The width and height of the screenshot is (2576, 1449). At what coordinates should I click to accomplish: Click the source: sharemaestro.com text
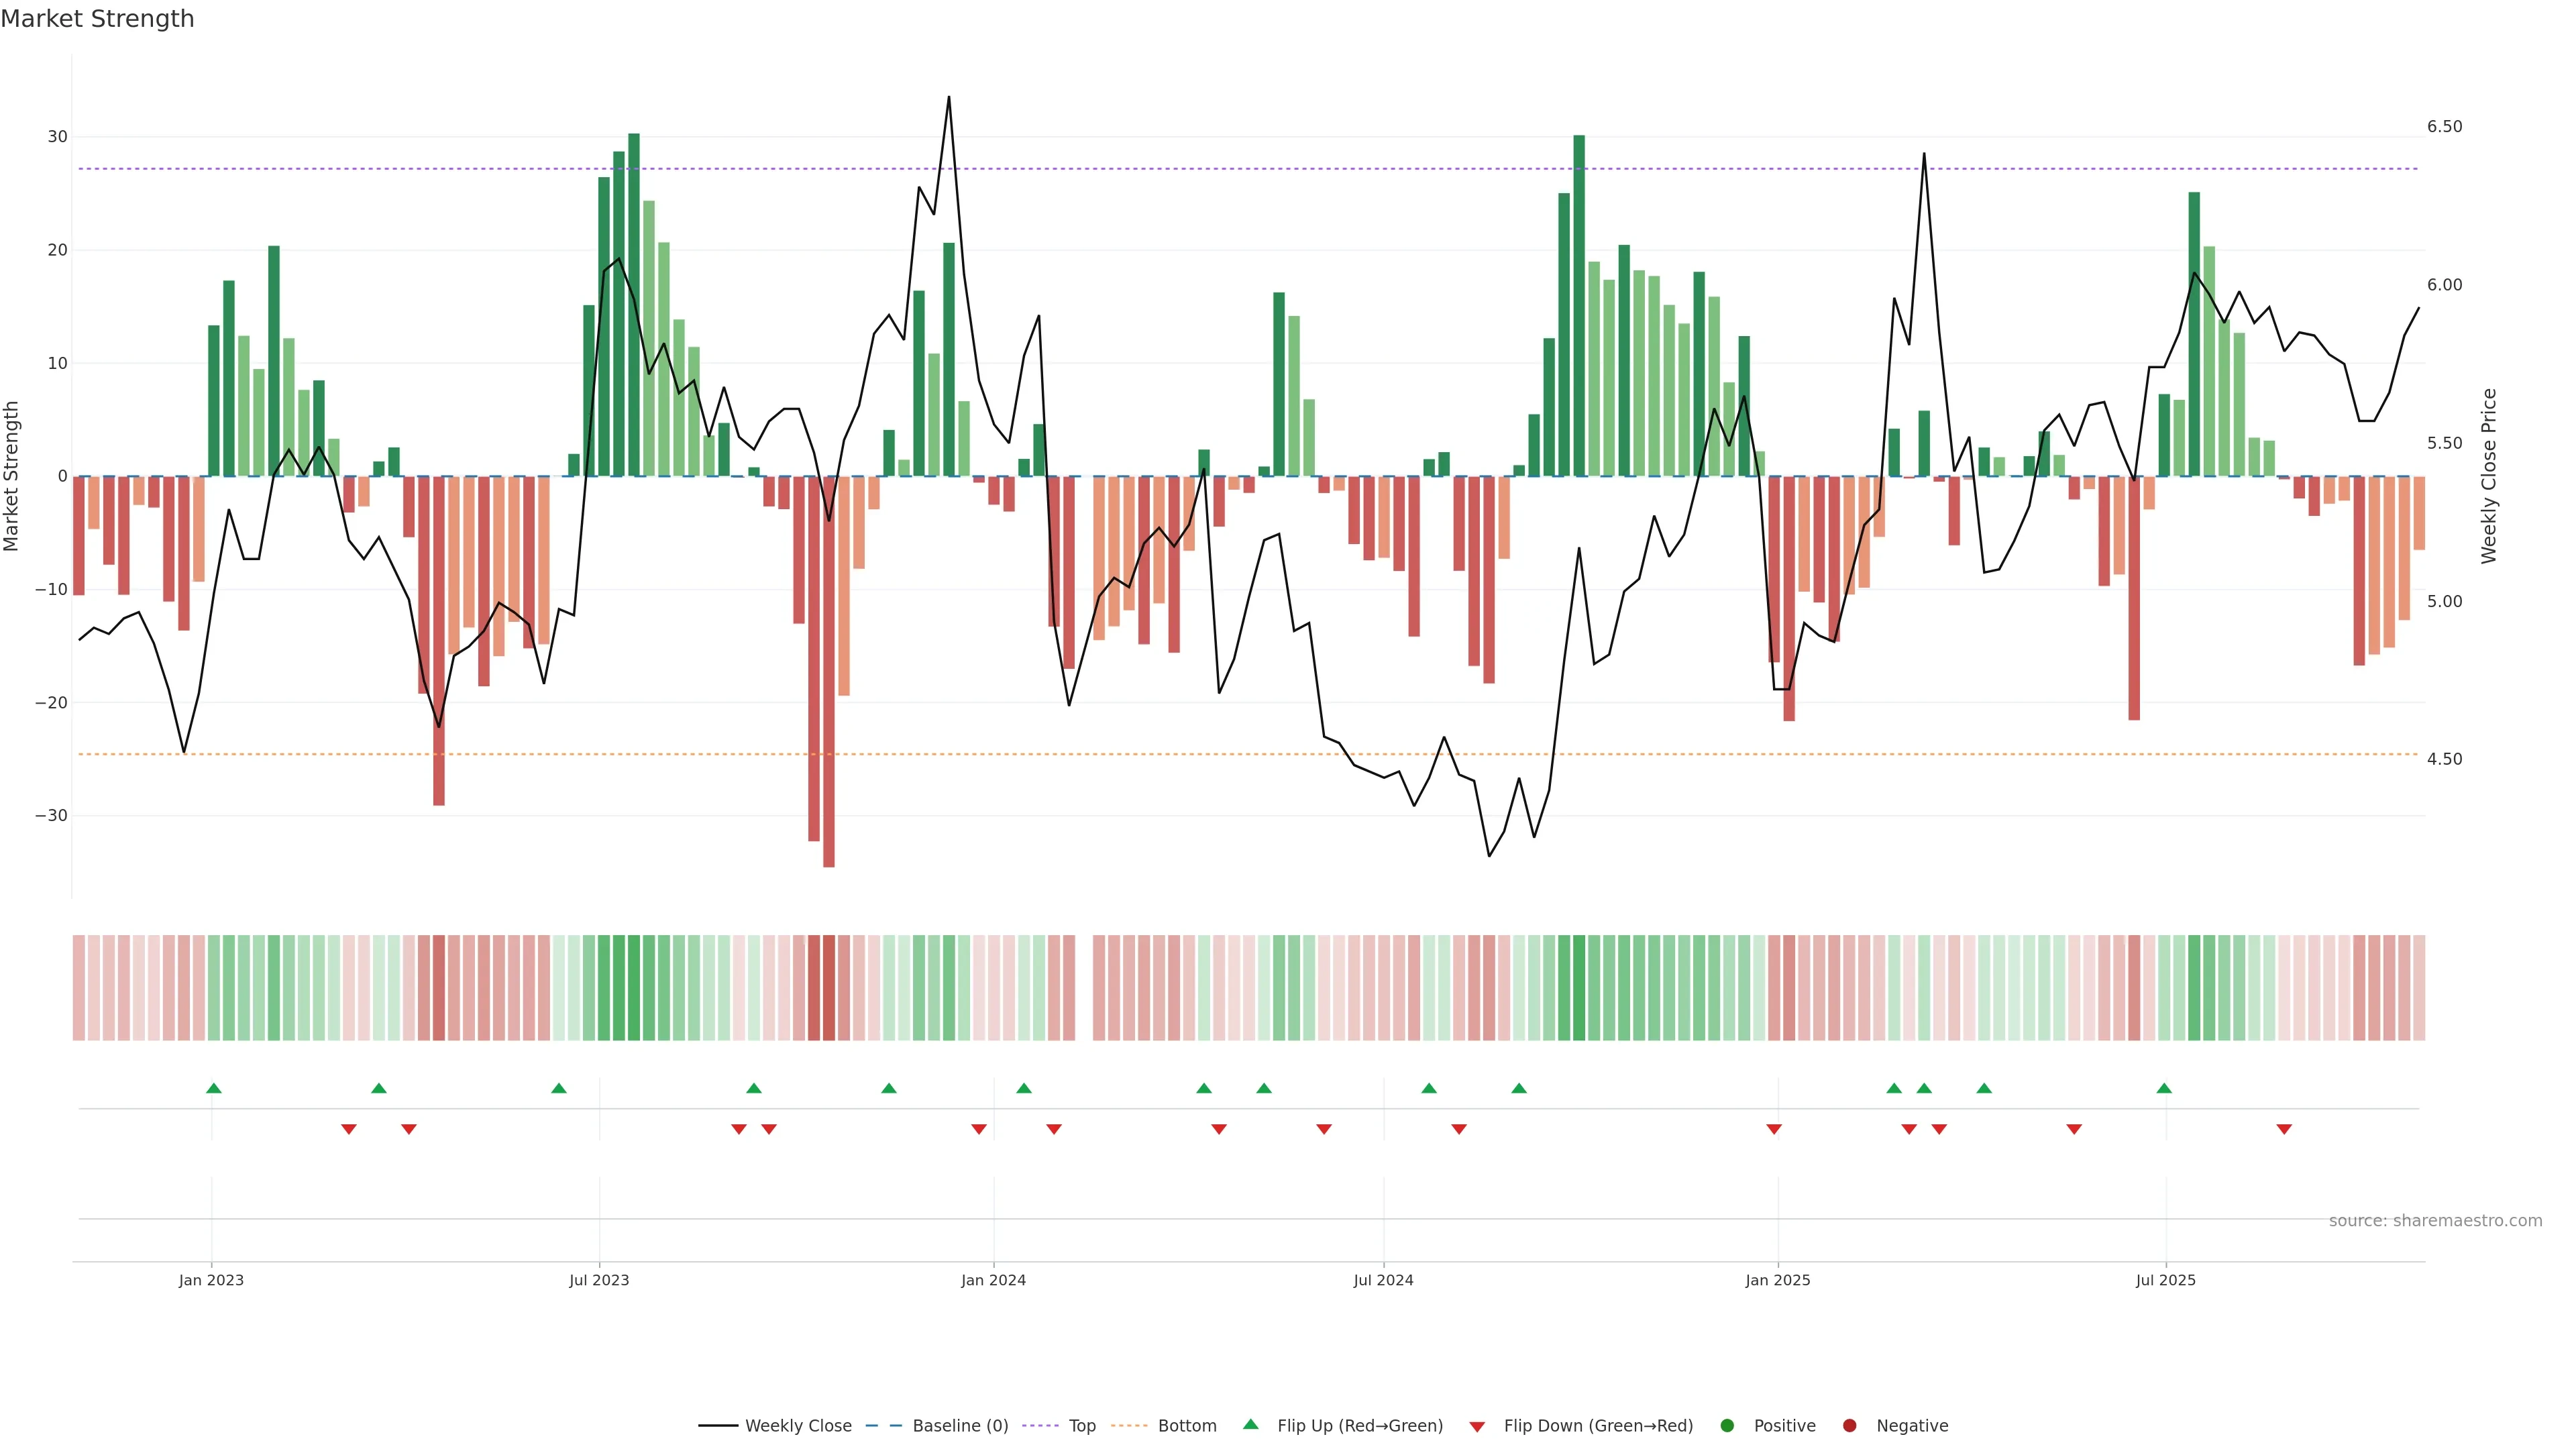pyautogui.click(x=2435, y=1220)
